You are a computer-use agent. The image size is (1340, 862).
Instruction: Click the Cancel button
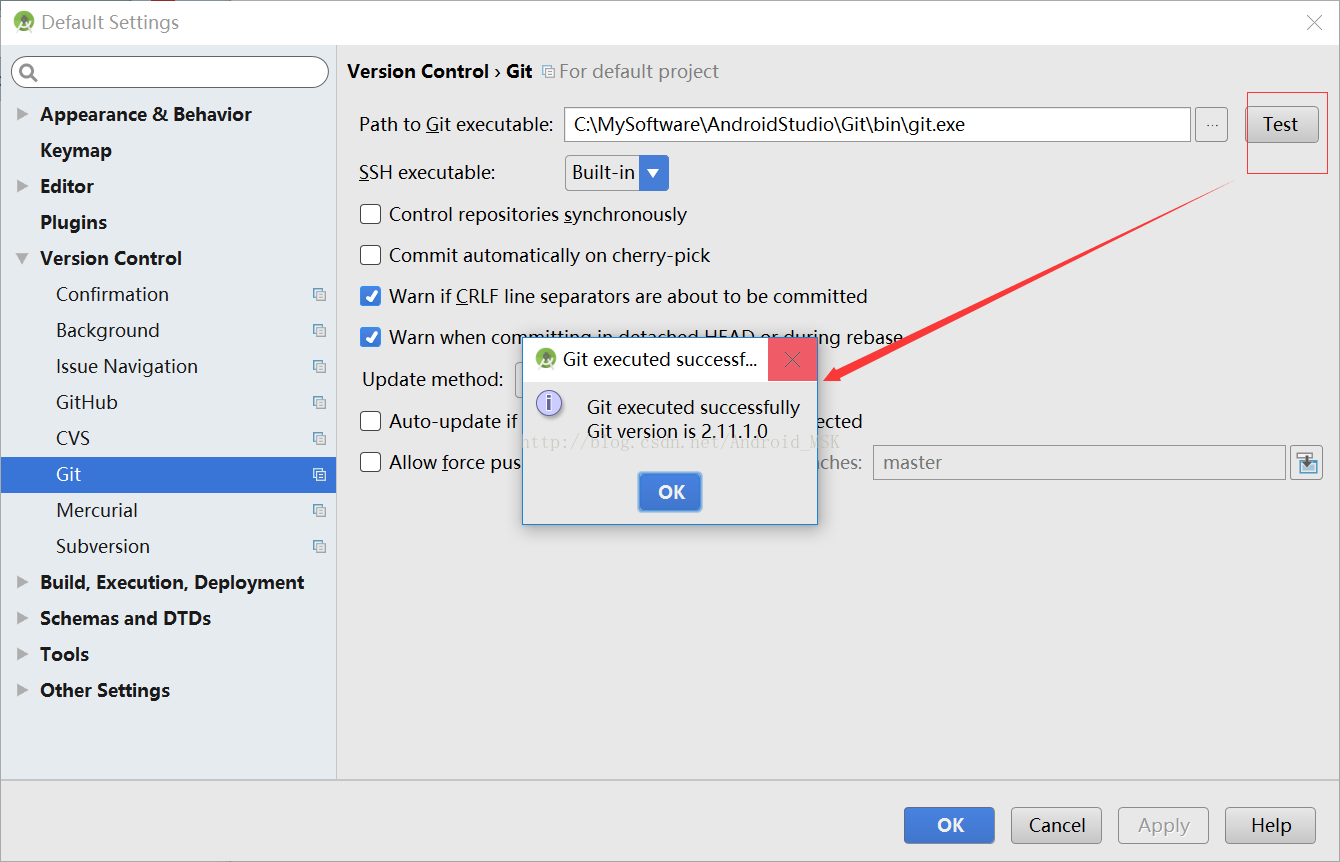pos(1056,825)
